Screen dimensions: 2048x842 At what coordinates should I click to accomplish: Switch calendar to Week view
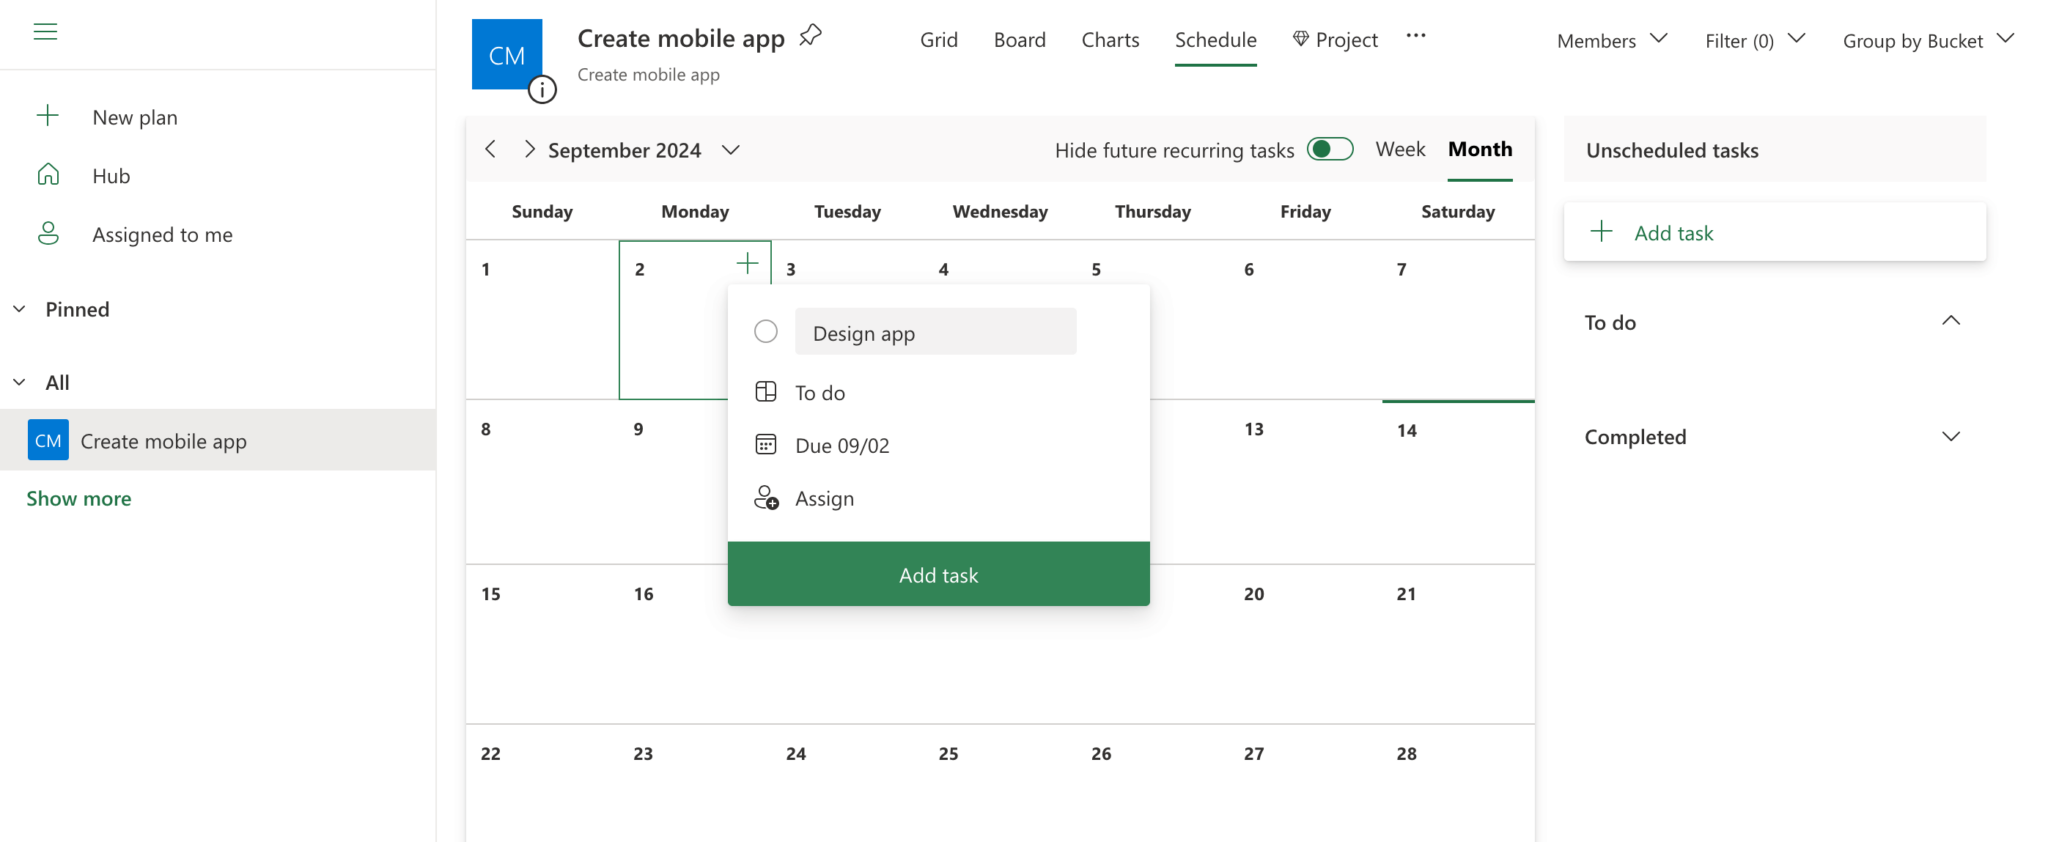(1400, 149)
